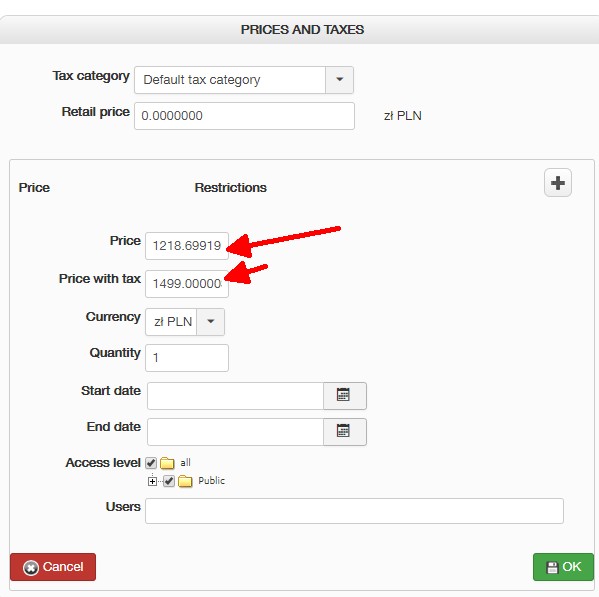Click the floppy disk icon on OK
This screenshot has height=597, width=599.
coord(552,567)
